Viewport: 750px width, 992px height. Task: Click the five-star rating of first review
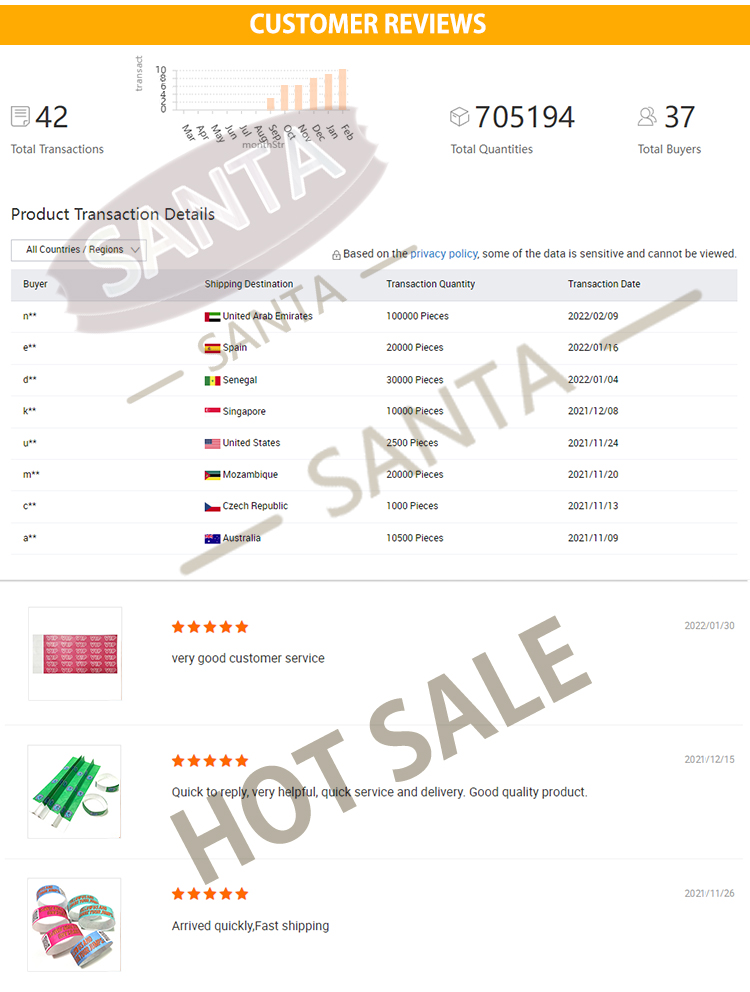(209, 627)
